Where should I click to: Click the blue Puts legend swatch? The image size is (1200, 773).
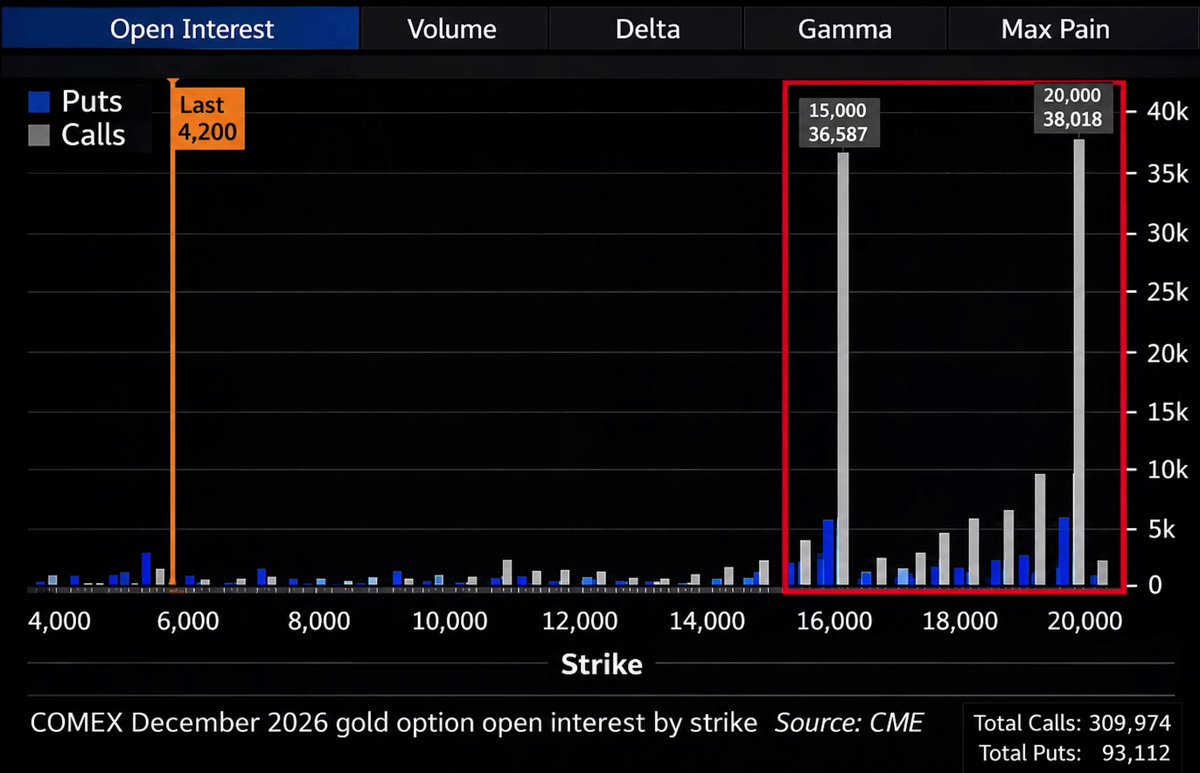[39, 102]
